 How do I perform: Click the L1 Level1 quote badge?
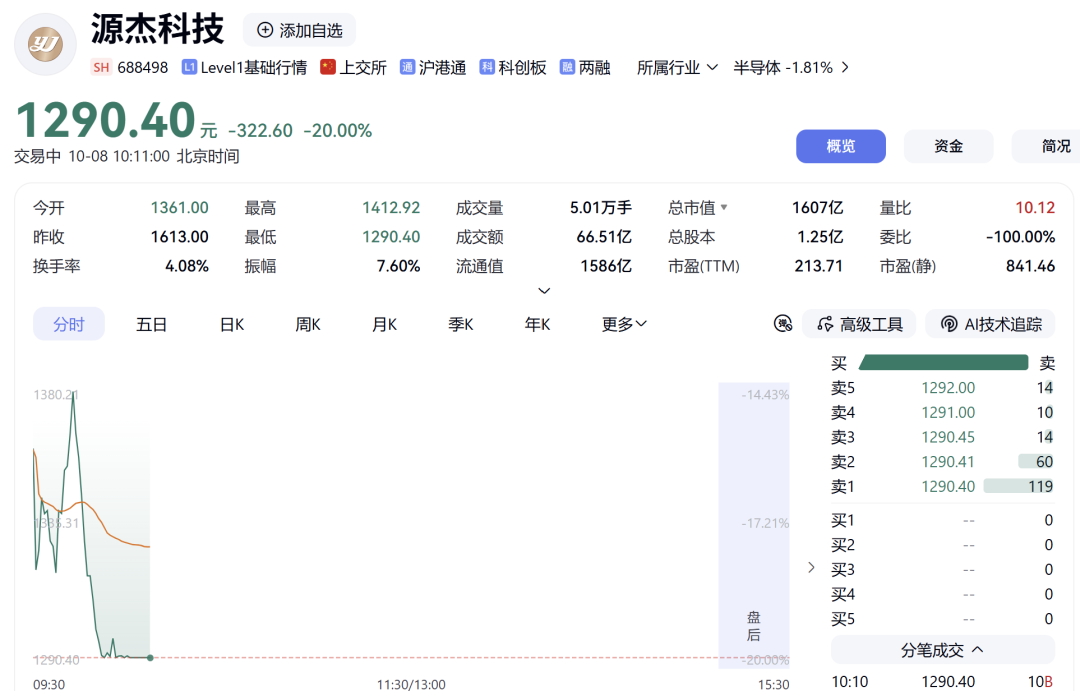[189, 68]
